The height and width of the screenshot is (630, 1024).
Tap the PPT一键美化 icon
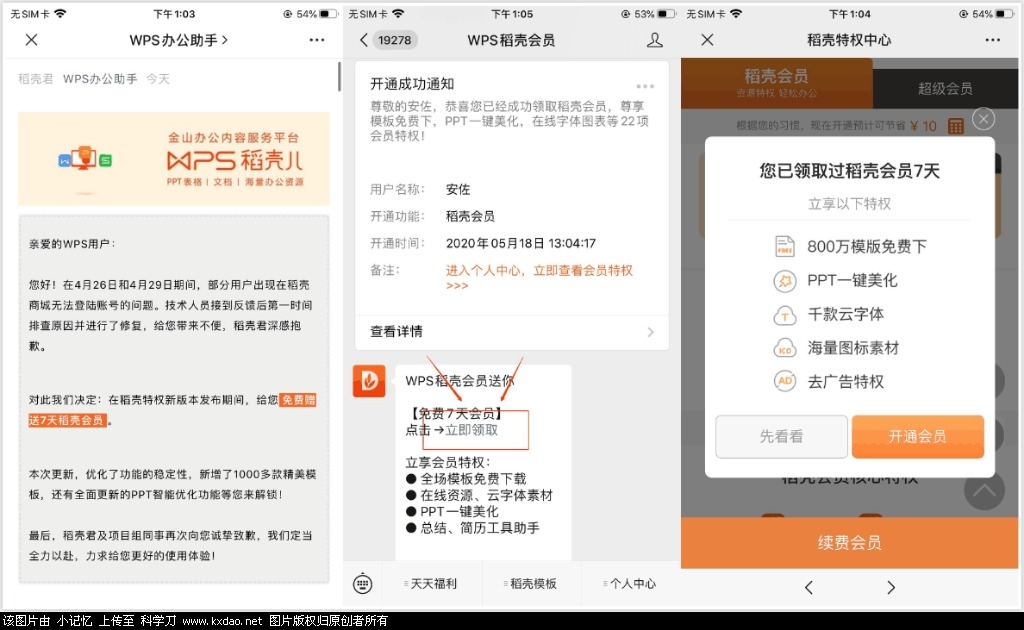point(785,281)
